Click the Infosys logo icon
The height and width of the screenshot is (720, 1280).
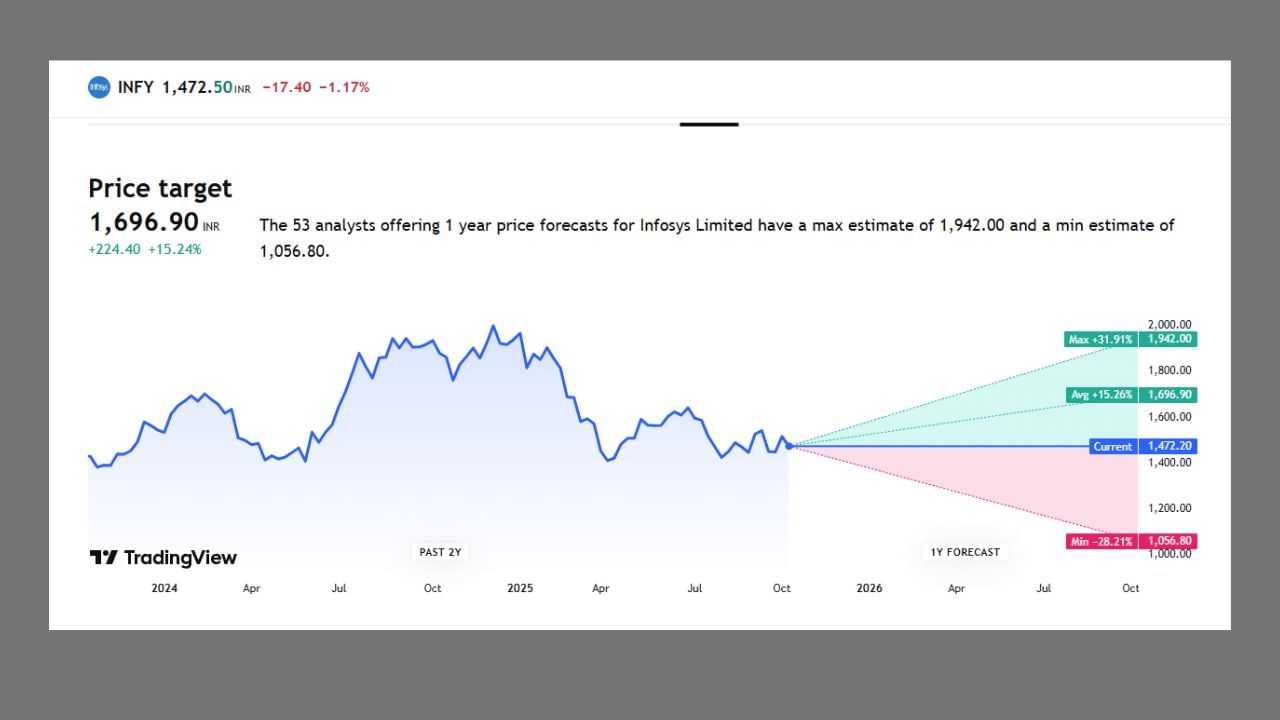point(98,87)
